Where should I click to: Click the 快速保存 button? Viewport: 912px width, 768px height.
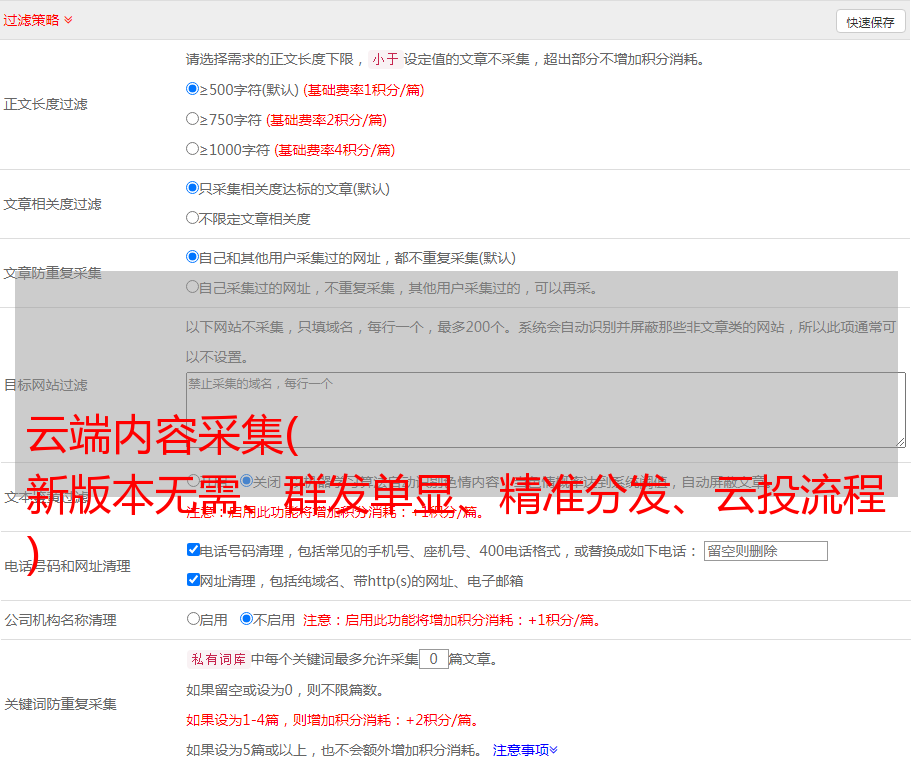click(x=870, y=22)
